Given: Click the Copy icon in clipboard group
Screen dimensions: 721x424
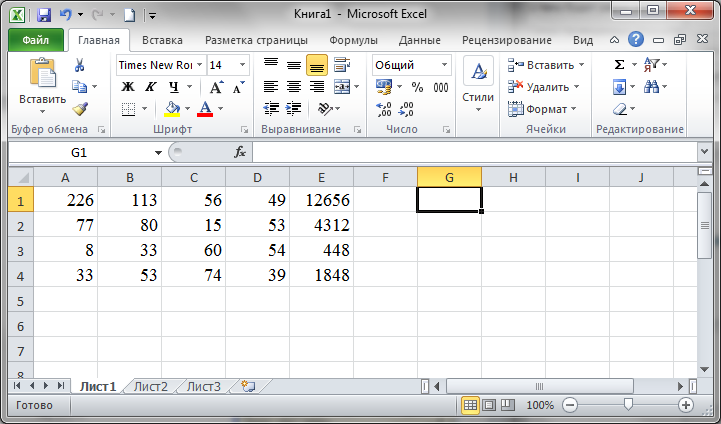Looking at the screenshot, I should [x=80, y=86].
